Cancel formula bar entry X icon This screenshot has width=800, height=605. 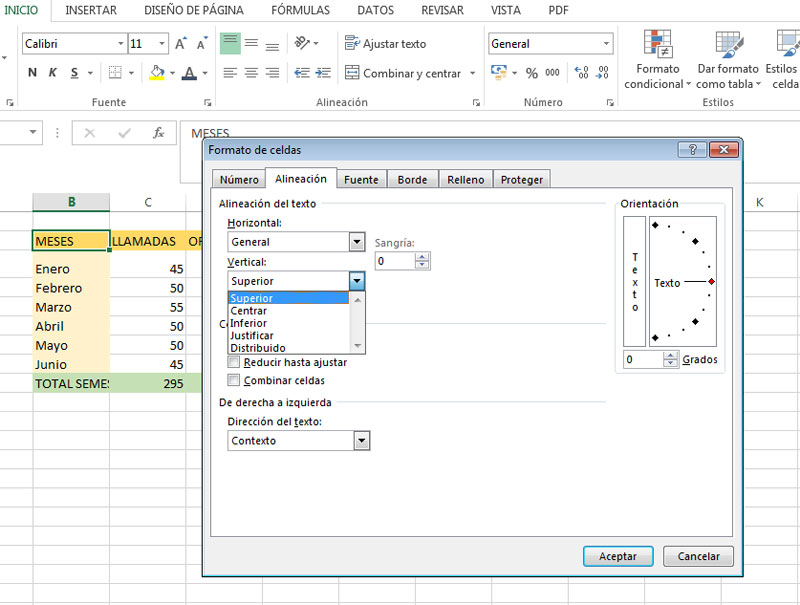click(90, 133)
